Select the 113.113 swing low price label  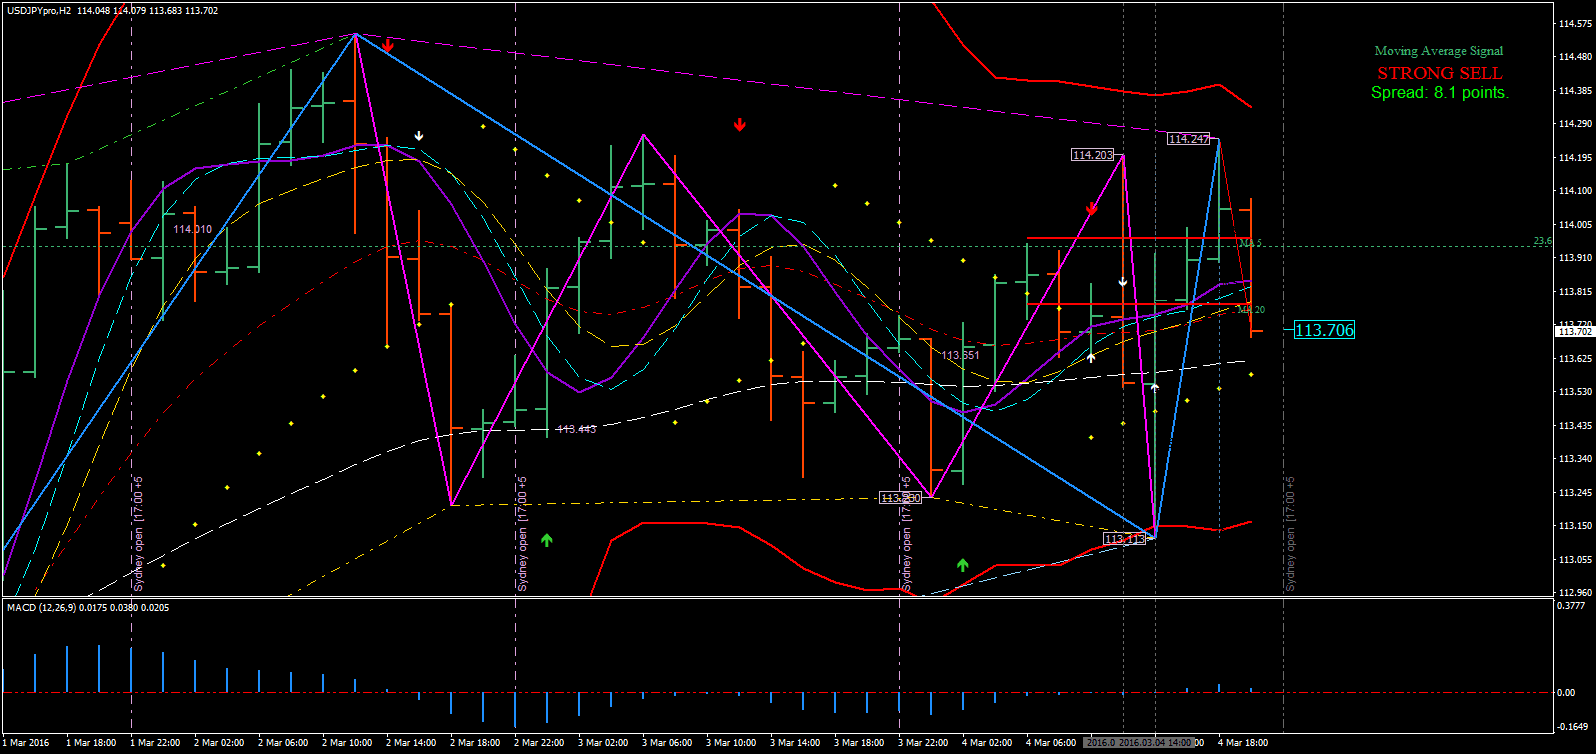click(1124, 539)
